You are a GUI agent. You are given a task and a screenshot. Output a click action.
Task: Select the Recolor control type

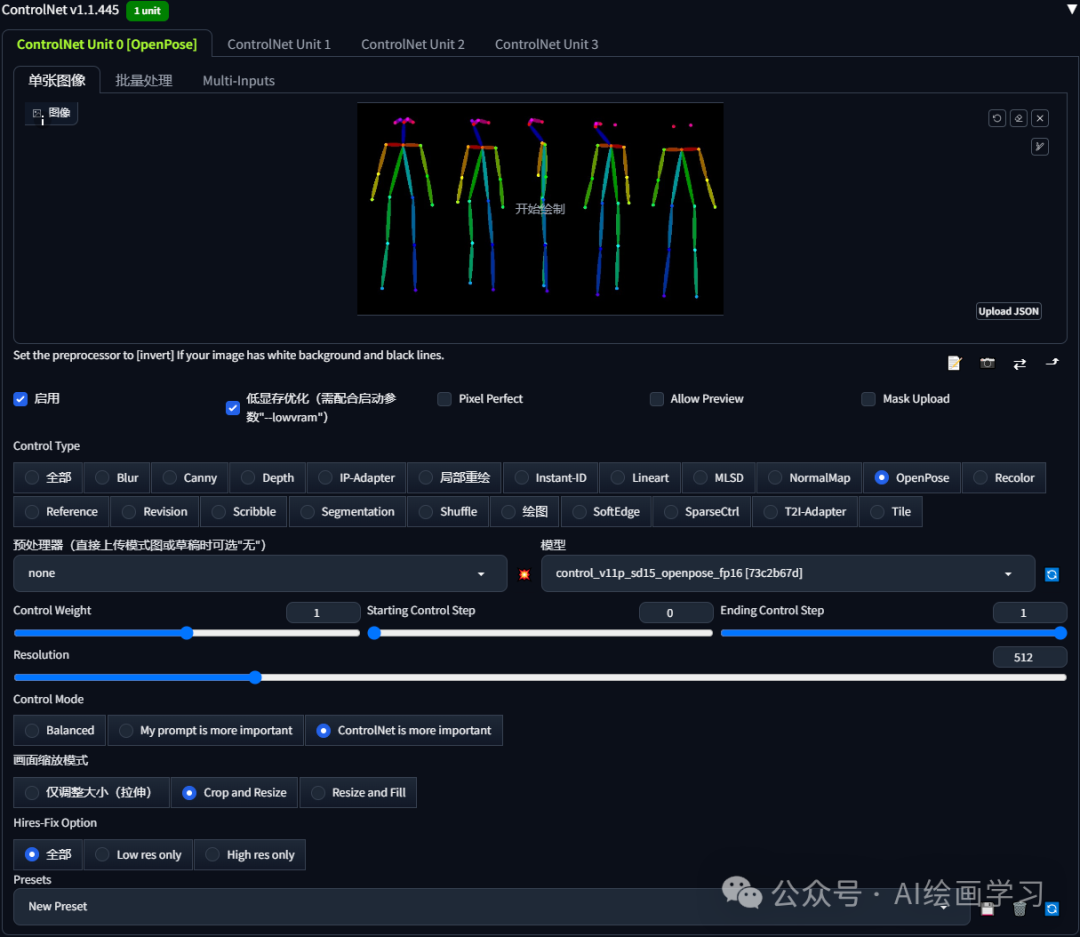click(1004, 477)
